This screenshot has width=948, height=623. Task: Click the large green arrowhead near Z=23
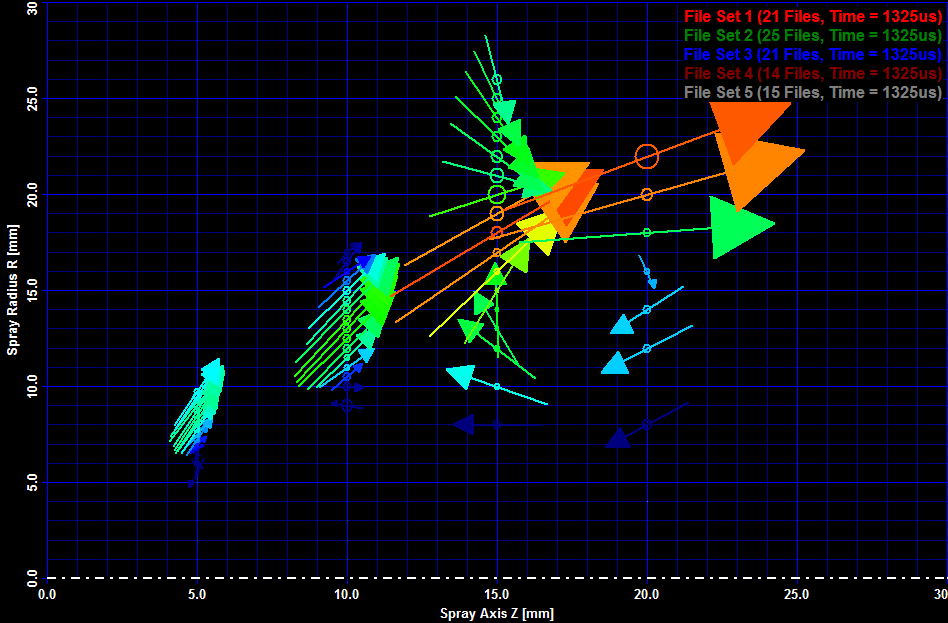[x=738, y=226]
